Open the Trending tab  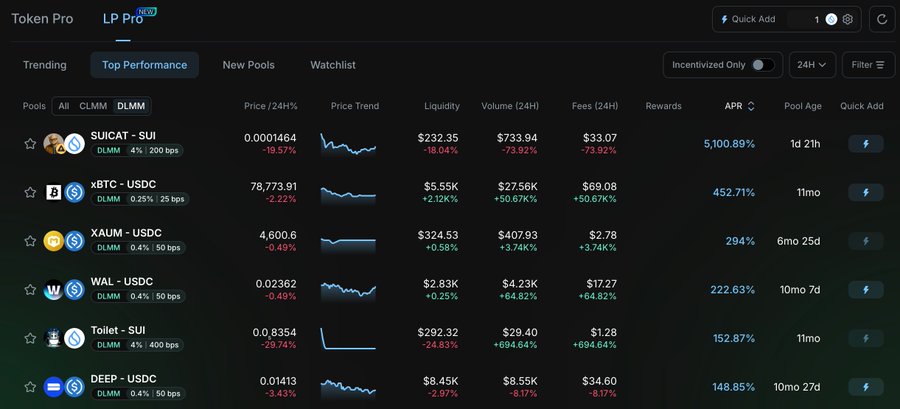(x=45, y=65)
